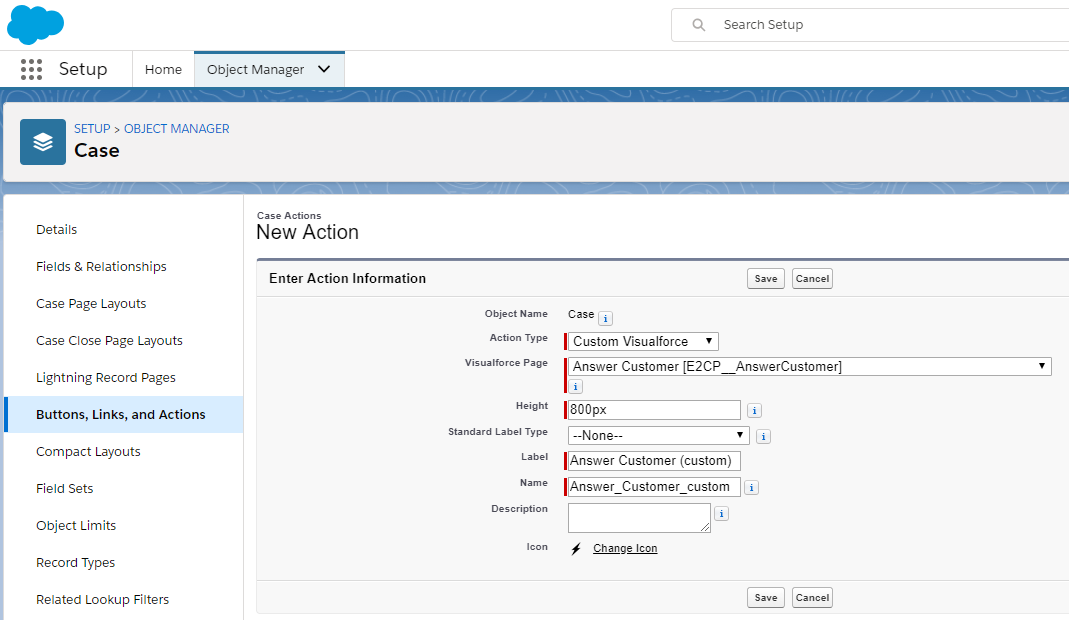The width and height of the screenshot is (1069, 620).
Task: Click the search magnifier icon
Action: click(x=699, y=25)
